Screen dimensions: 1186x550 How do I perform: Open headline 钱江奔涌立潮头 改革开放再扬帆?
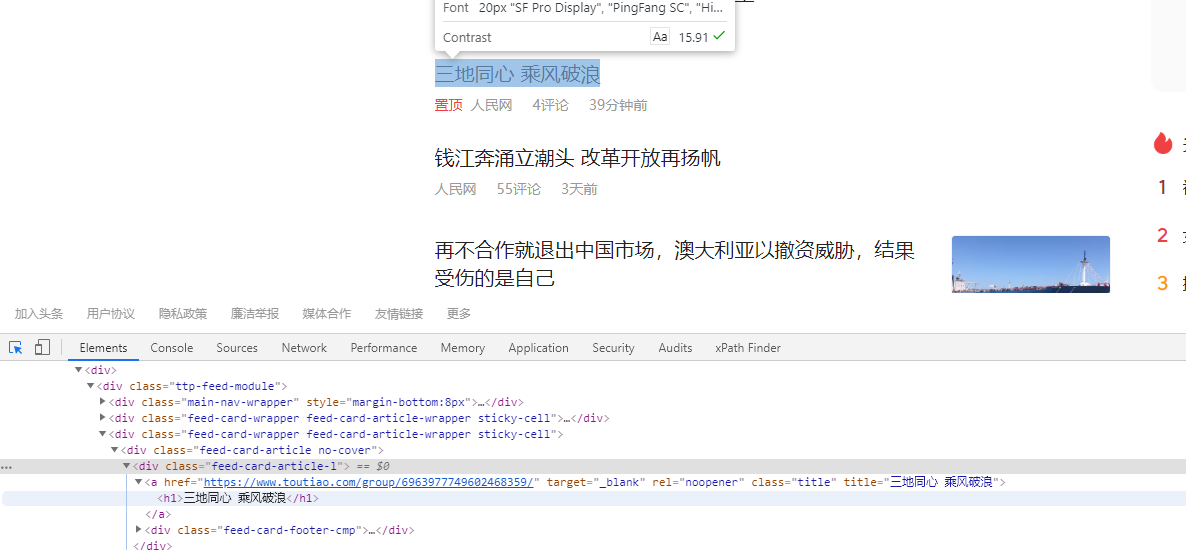578,158
